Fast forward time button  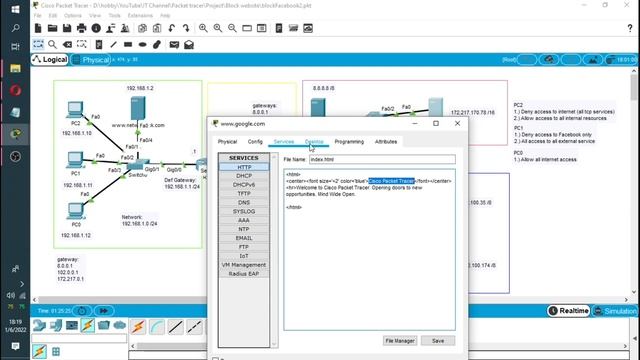point(104,311)
